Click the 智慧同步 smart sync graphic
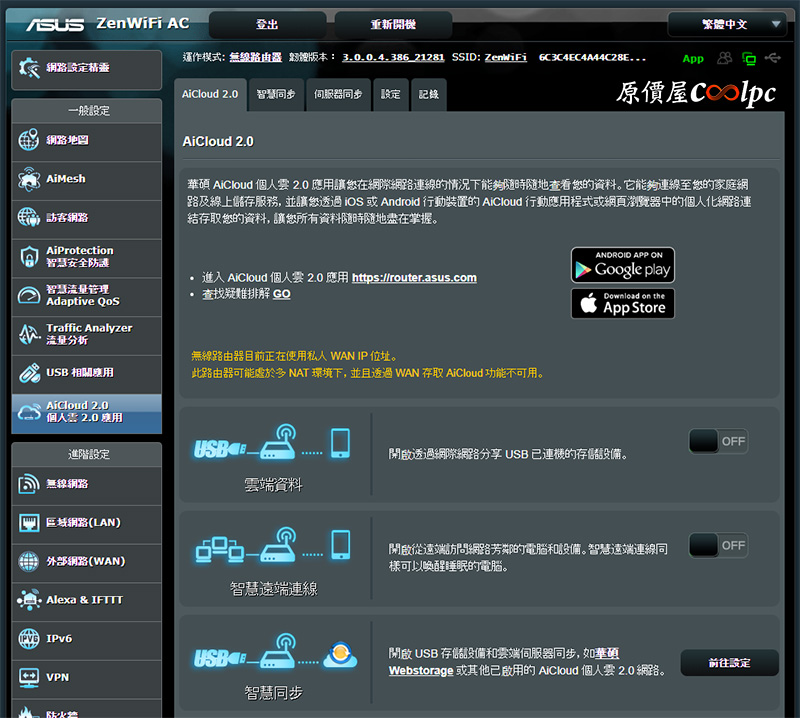 [276, 651]
